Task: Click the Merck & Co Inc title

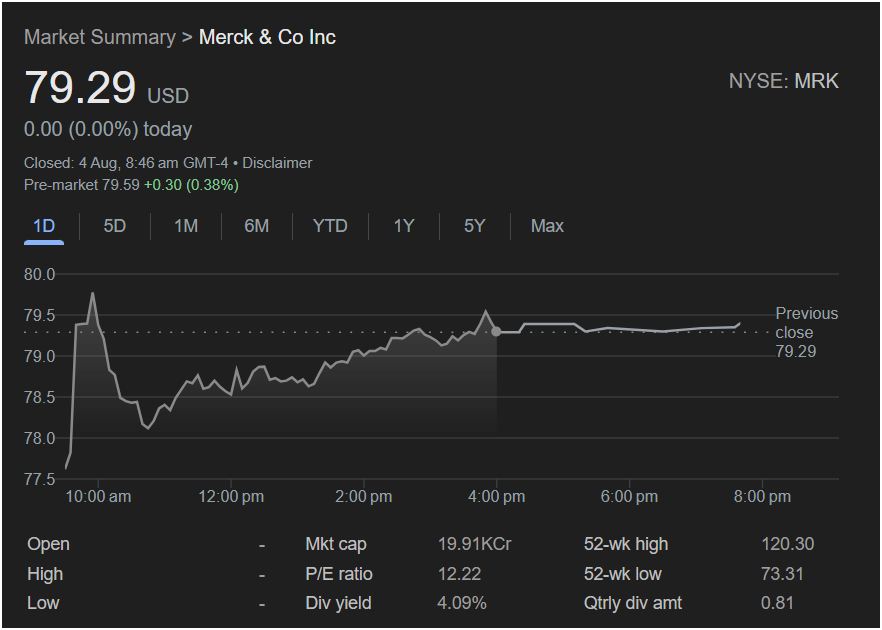Action: (267, 37)
